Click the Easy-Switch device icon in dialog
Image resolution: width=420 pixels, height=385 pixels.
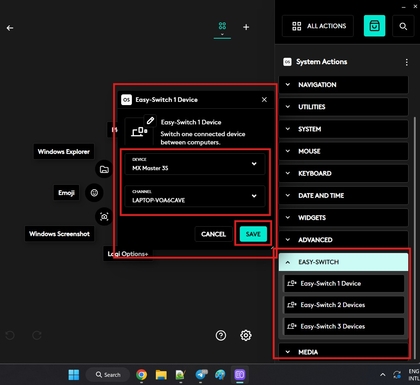(x=139, y=131)
